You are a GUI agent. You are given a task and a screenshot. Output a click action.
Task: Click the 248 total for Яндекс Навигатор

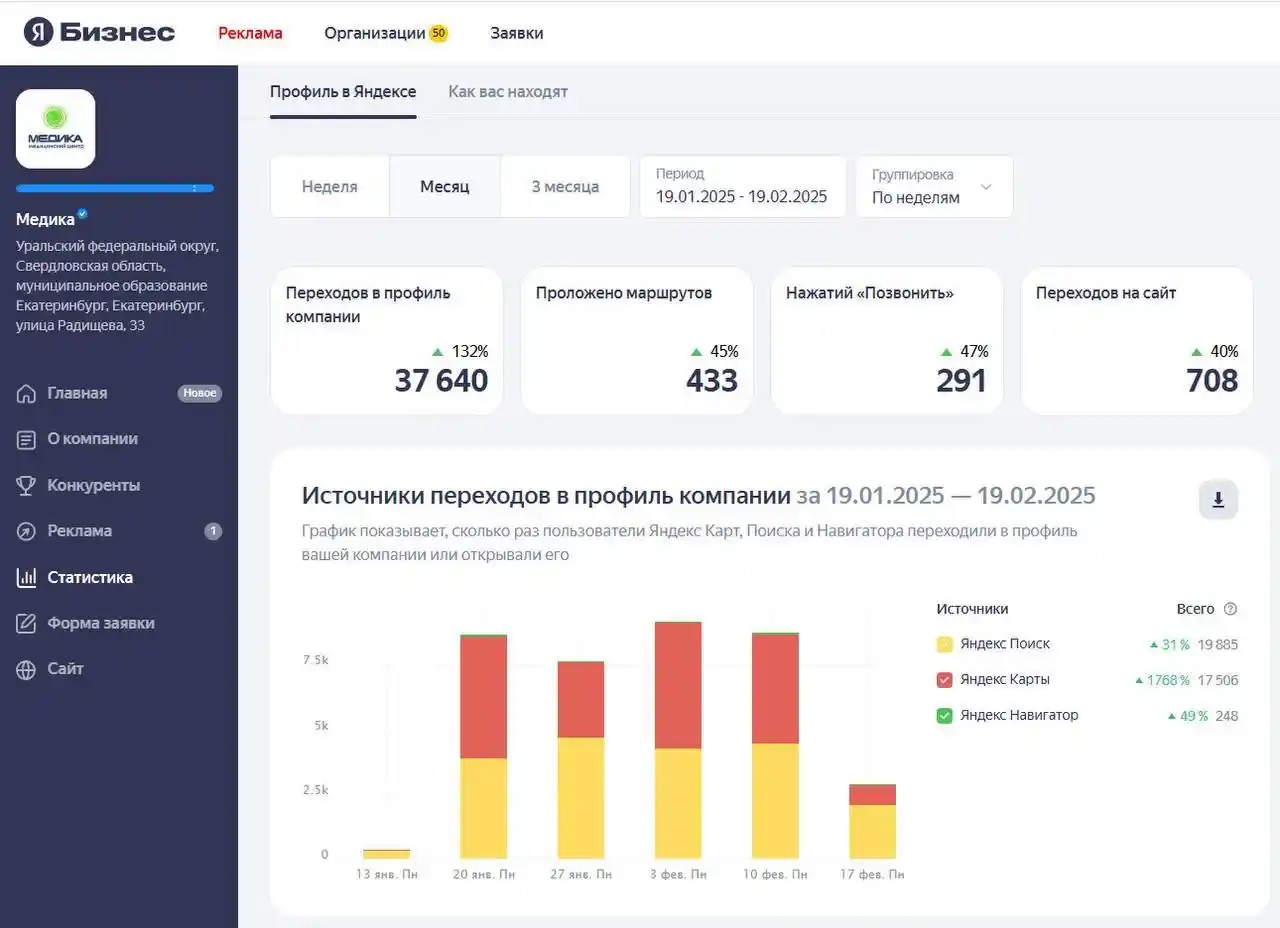point(1227,716)
